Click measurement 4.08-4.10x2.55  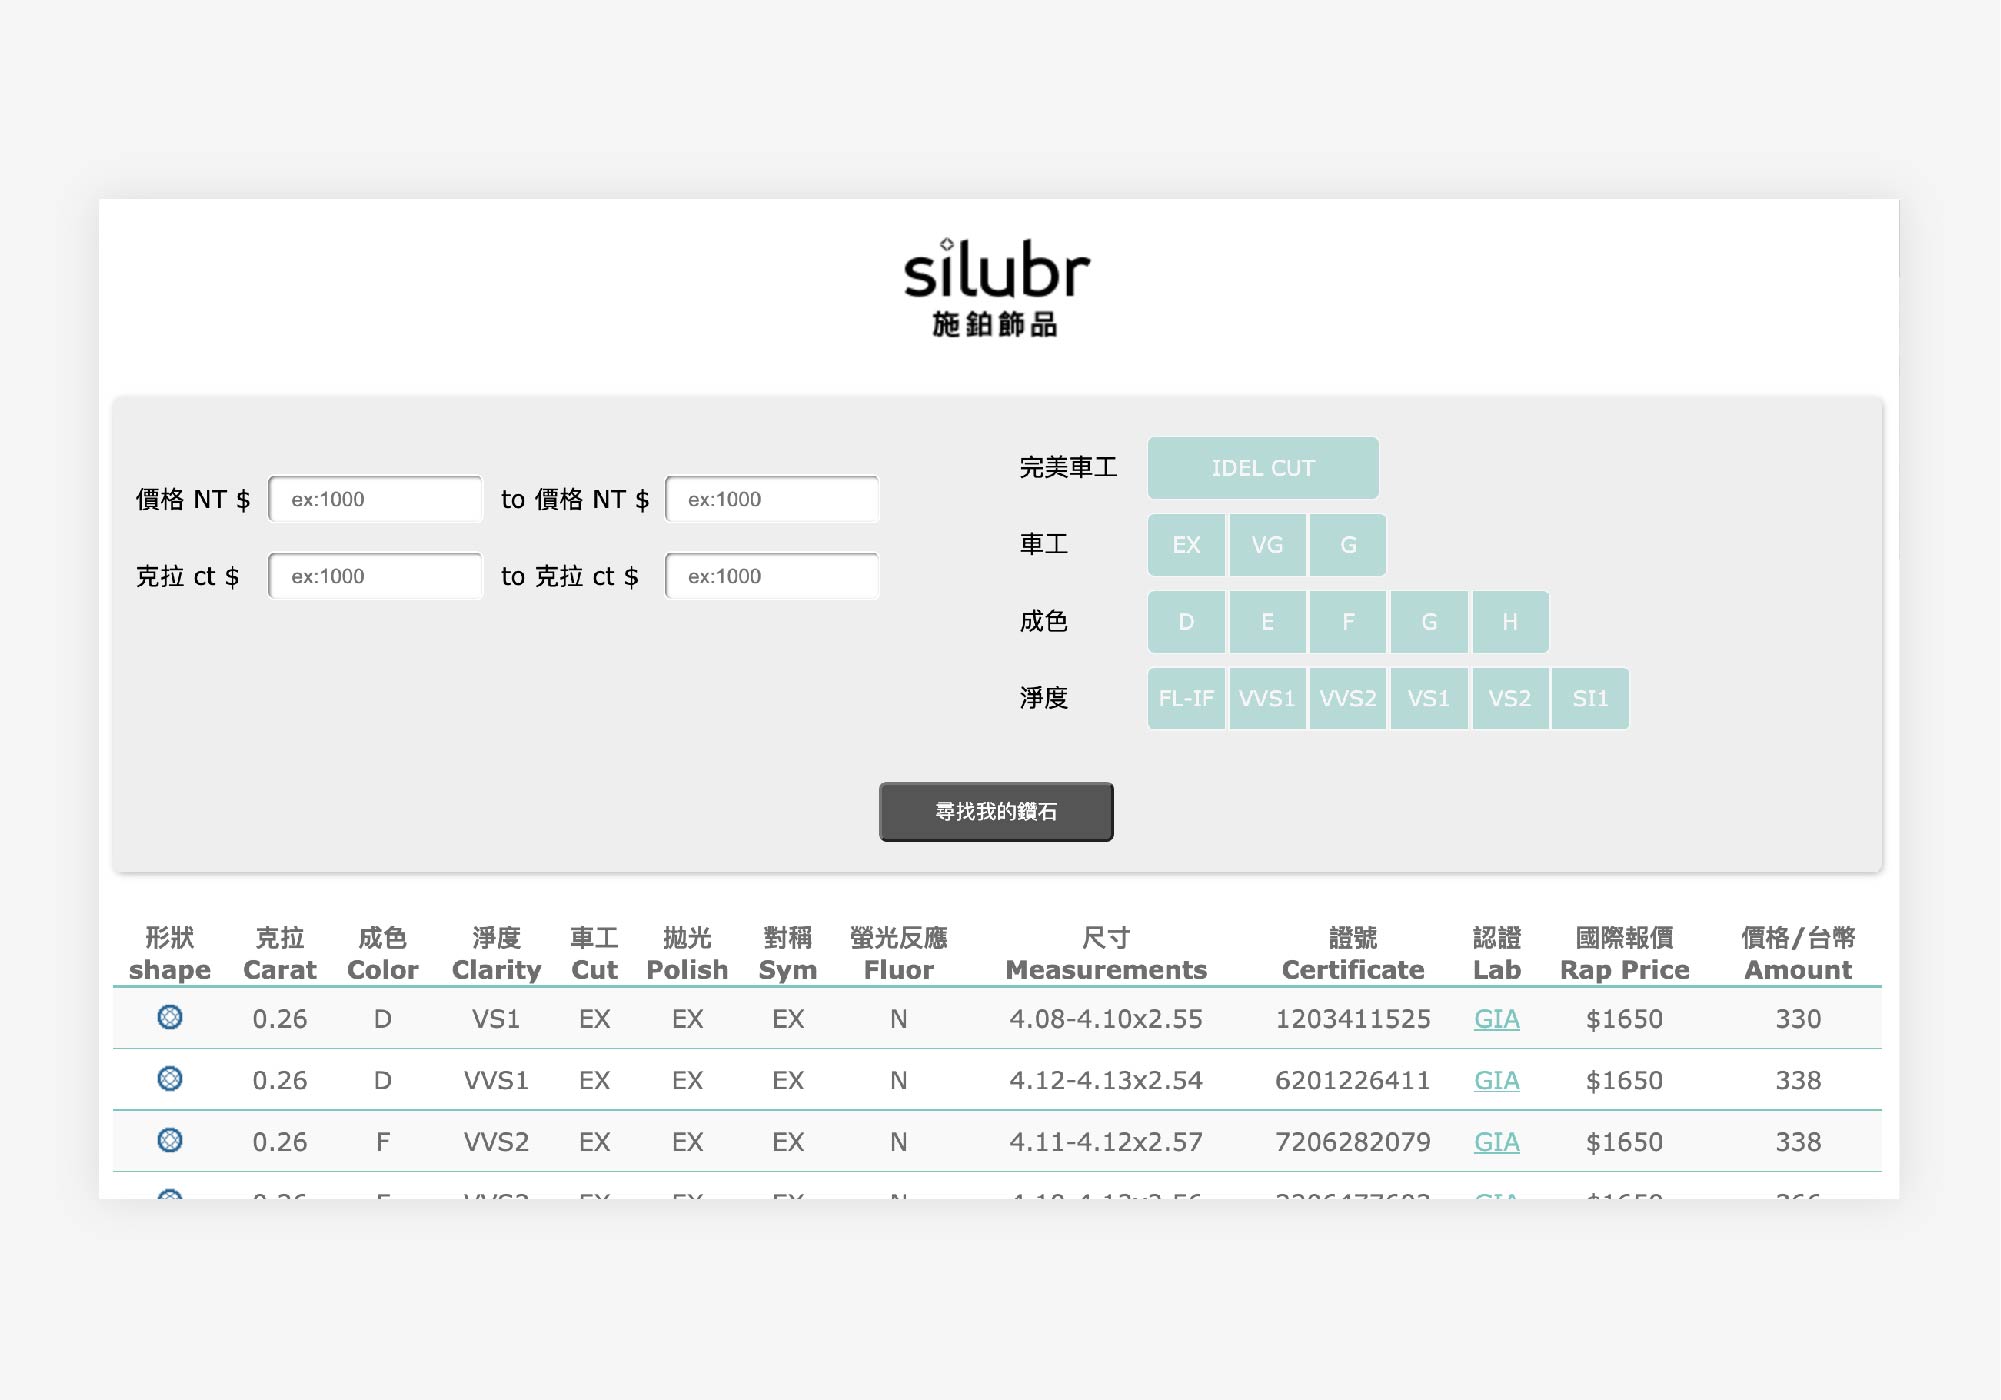[1106, 1019]
